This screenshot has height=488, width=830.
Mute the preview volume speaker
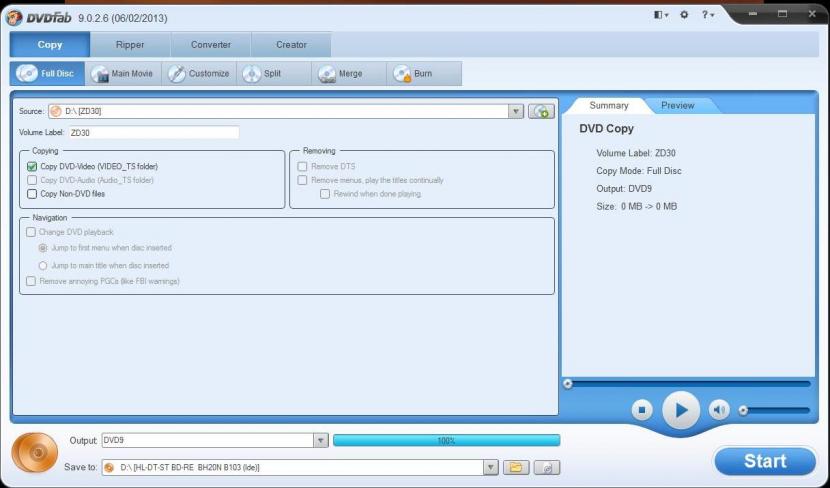[x=719, y=410]
